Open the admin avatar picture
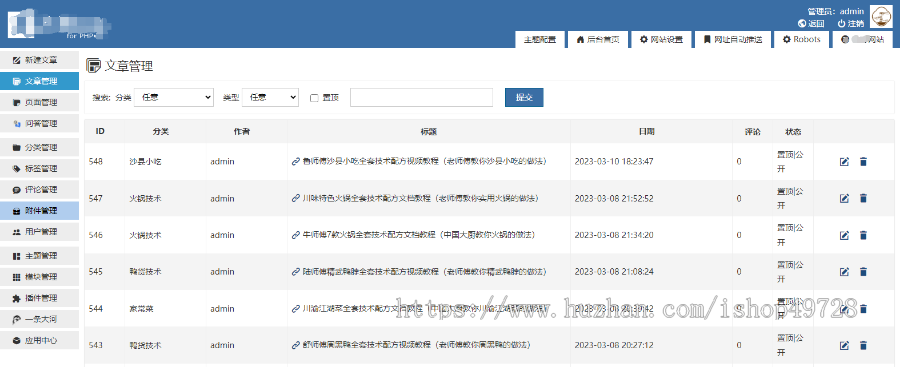Viewport: 900px width, 367px height. click(881, 17)
